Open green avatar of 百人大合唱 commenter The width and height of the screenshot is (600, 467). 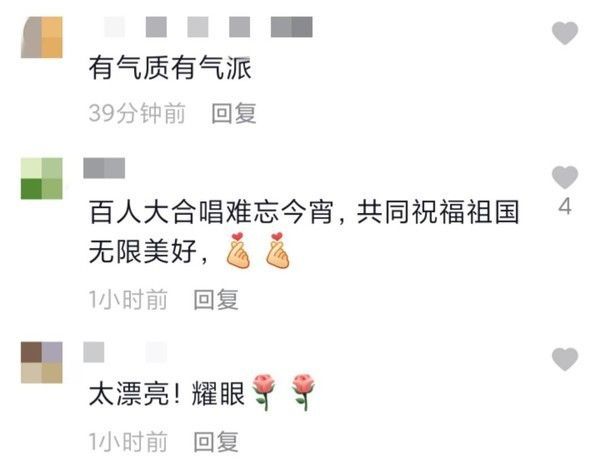point(42,178)
